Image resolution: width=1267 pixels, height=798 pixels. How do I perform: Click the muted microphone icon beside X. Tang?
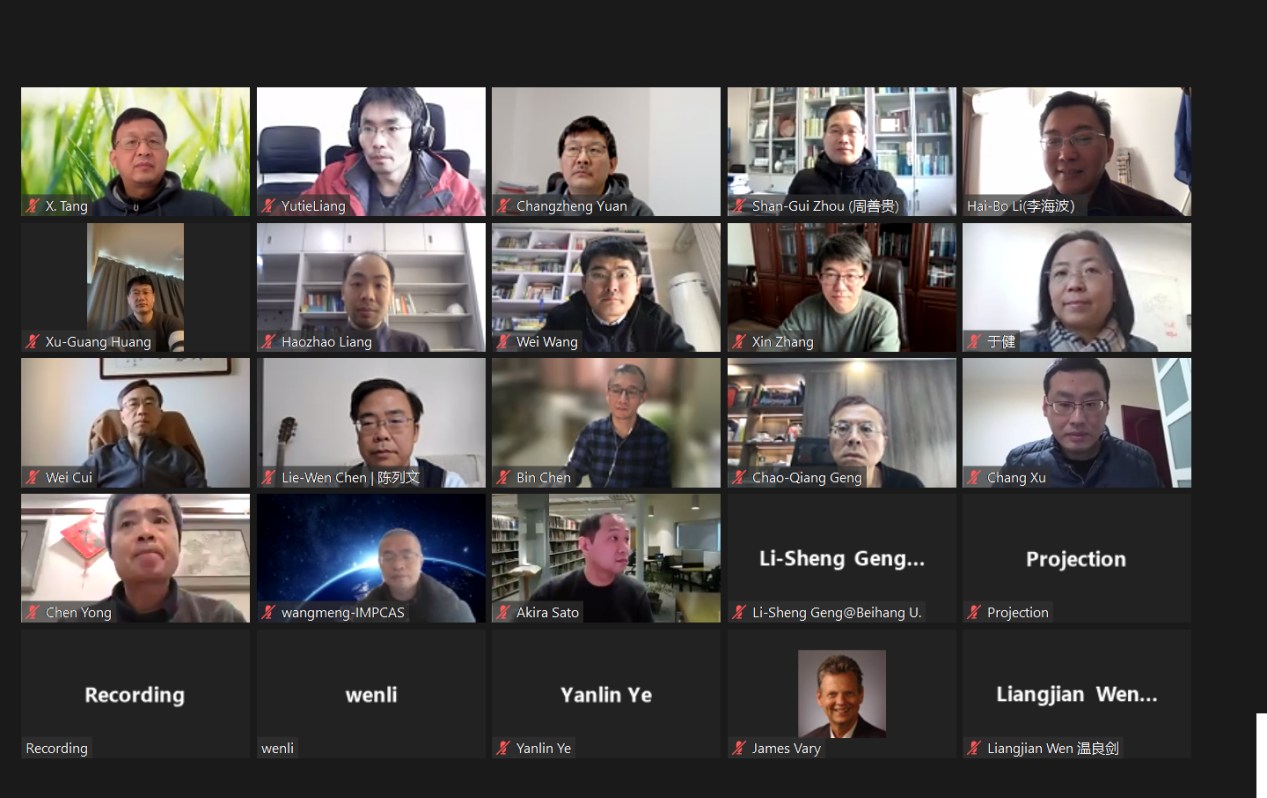coord(33,206)
